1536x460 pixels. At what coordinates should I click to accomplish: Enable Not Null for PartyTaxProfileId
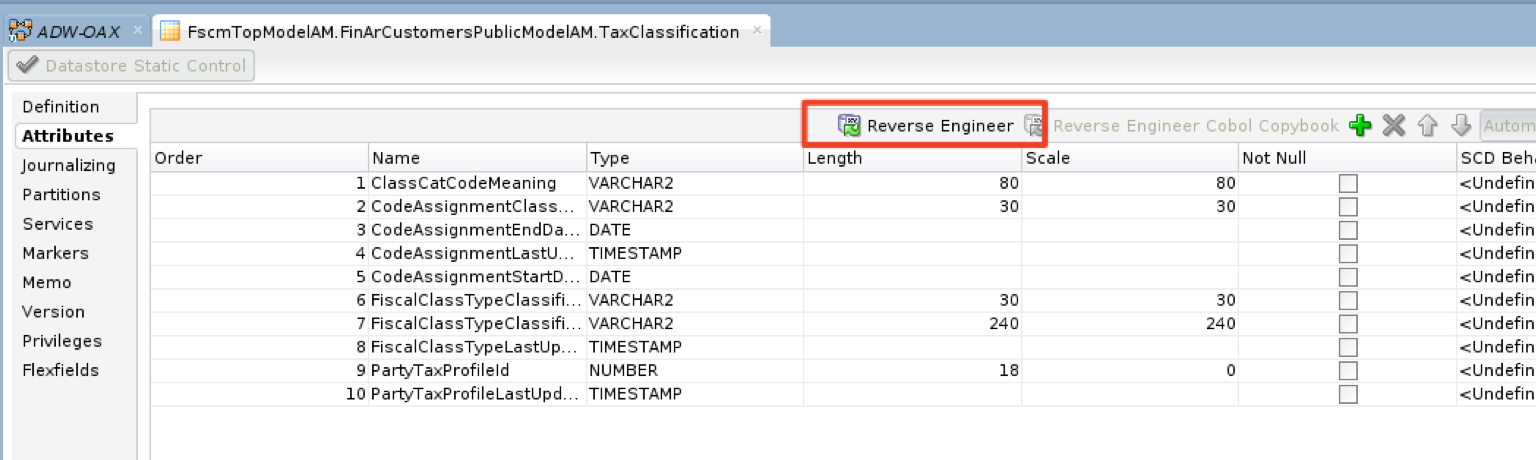[1348, 371]
